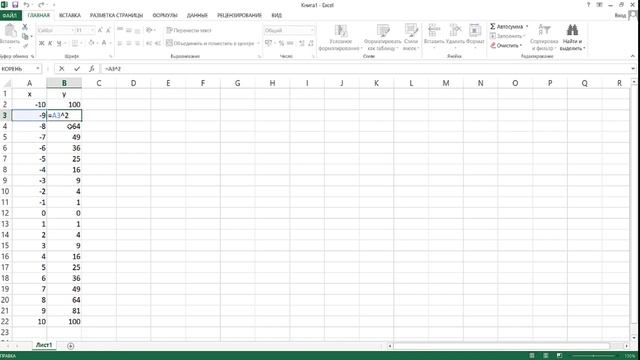The width and height of the screenshot is (640, 360).
Task: Open the ФАЙЛ tab
Action: point(10,16)
